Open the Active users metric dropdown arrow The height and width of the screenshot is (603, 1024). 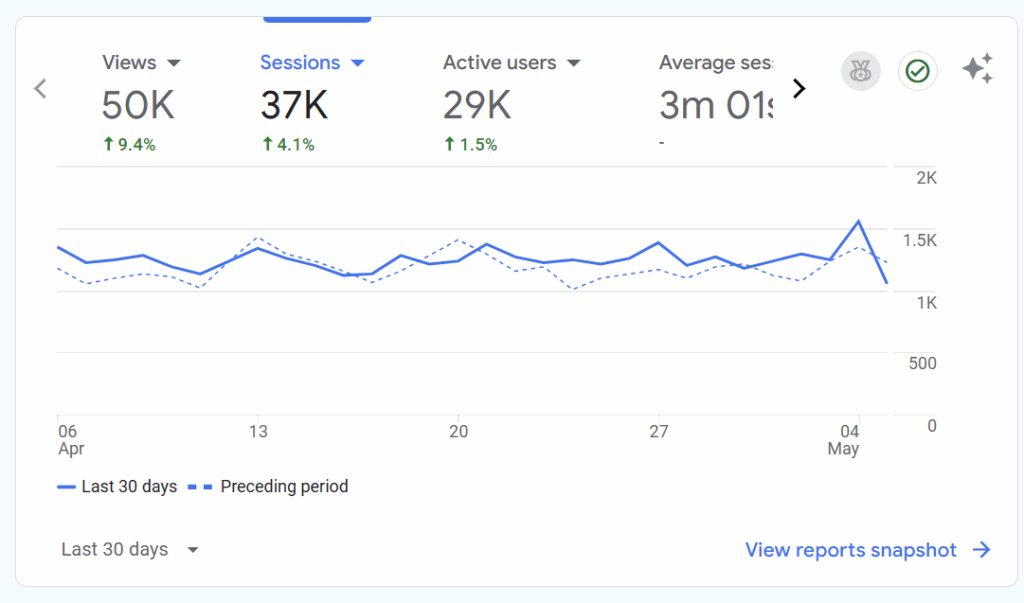pos(574,63)
